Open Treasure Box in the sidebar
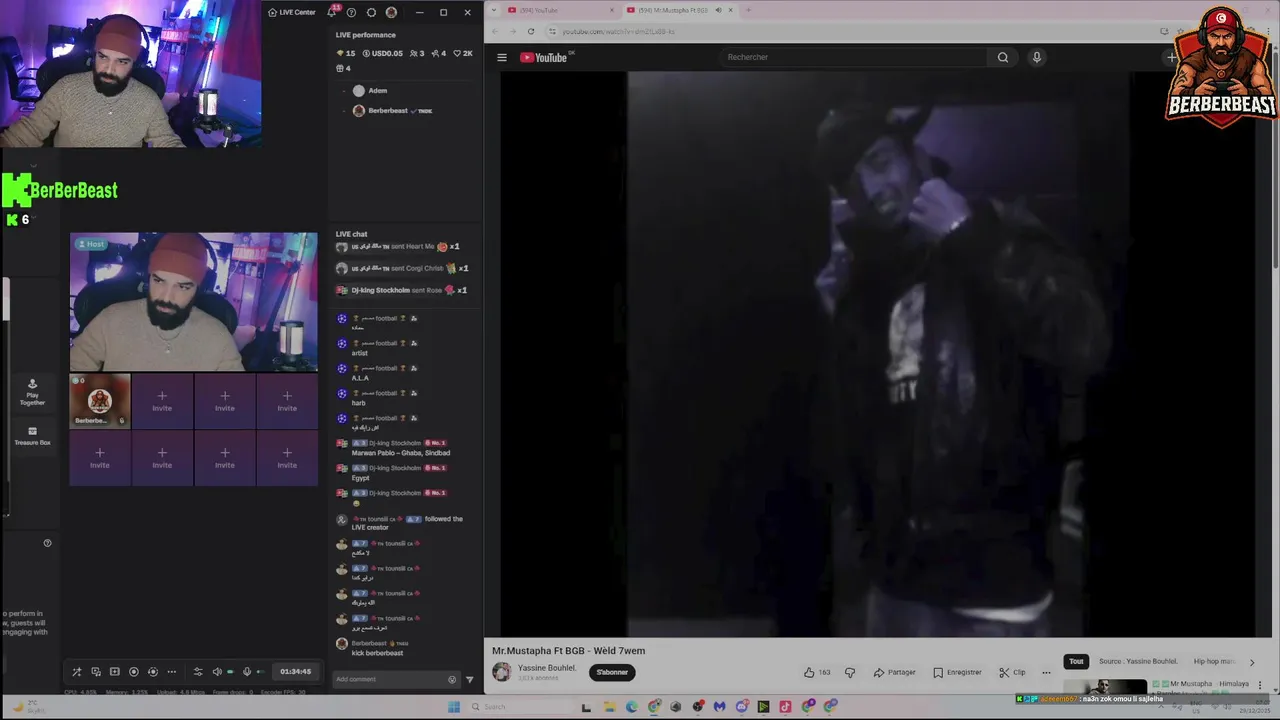This screenshot has height=720, width=1280. [32, 436]
